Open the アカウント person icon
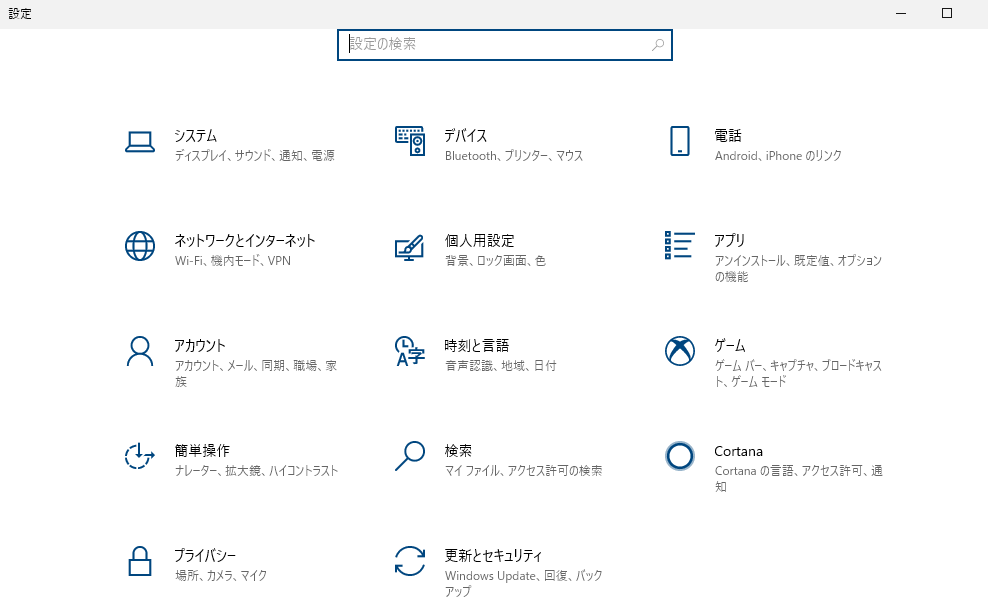 (140, 351)
